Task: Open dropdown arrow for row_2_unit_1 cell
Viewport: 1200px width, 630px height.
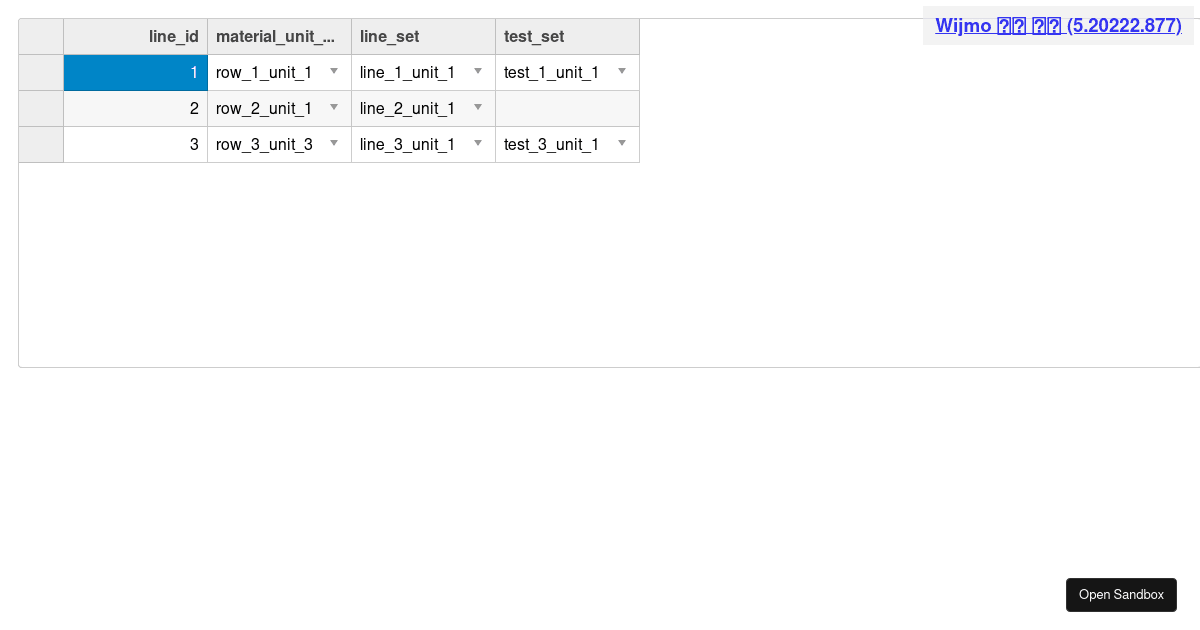Action: pyautogui.click(x=334, y=108)
